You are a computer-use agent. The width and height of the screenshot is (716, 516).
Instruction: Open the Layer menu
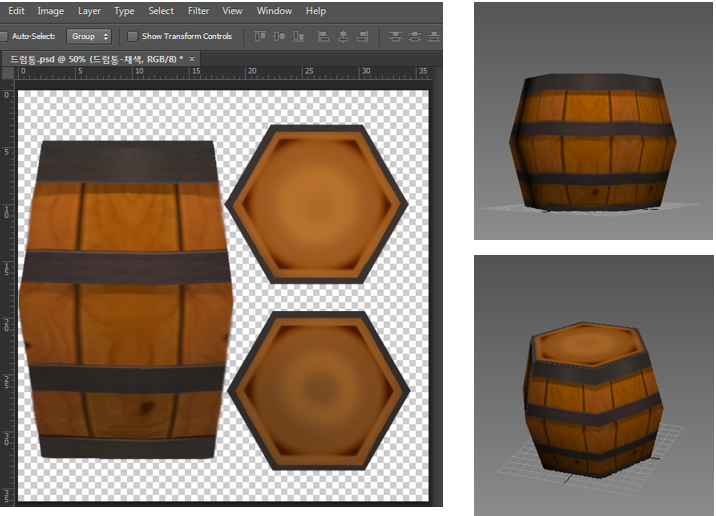click(89, 11)
